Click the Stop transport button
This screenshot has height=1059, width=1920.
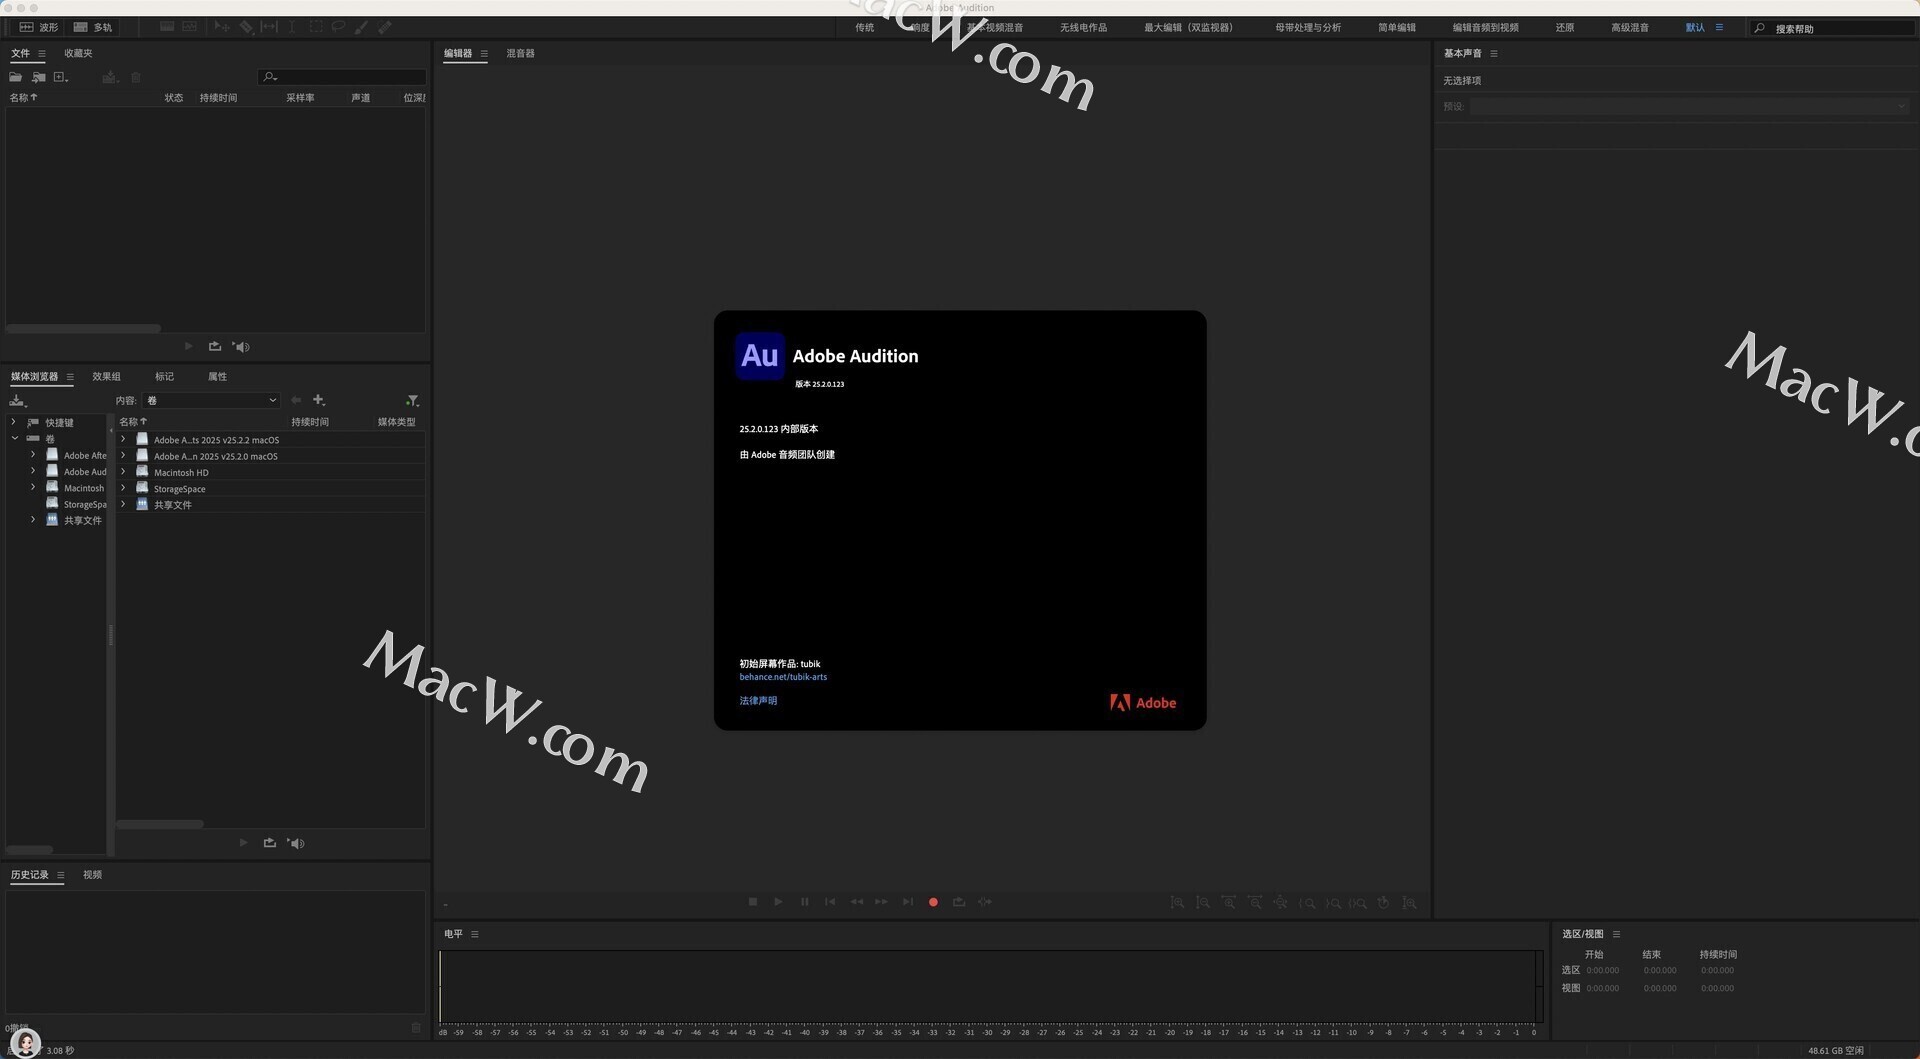753,902
